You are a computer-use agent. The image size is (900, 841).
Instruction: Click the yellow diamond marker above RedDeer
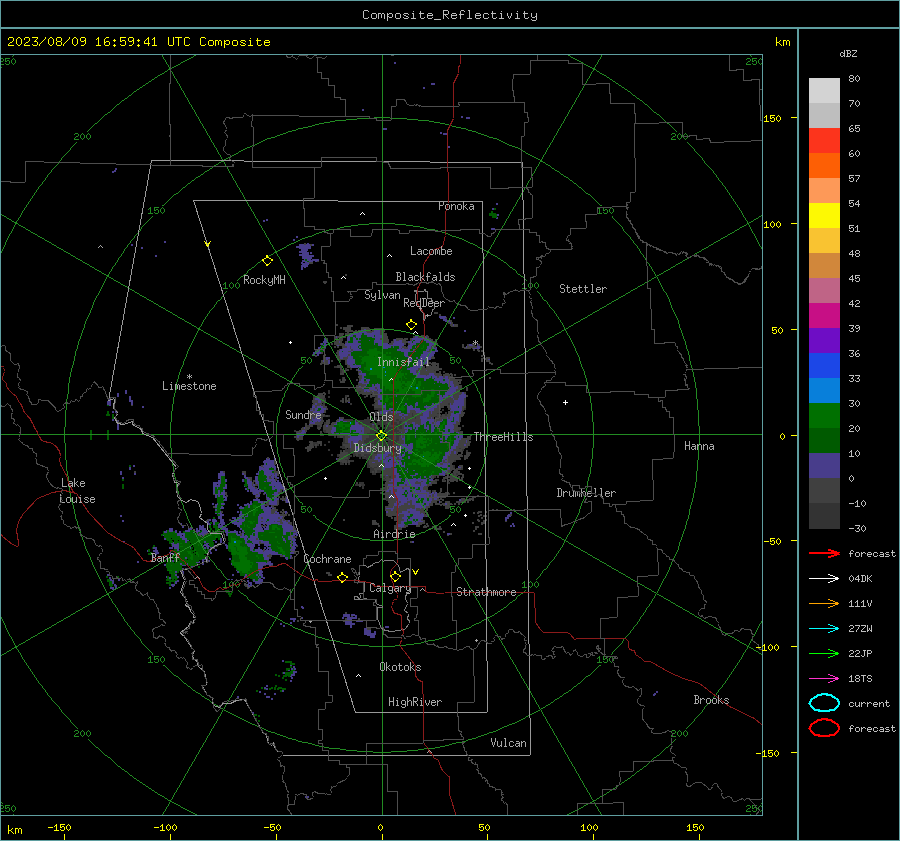pos(411,325)
